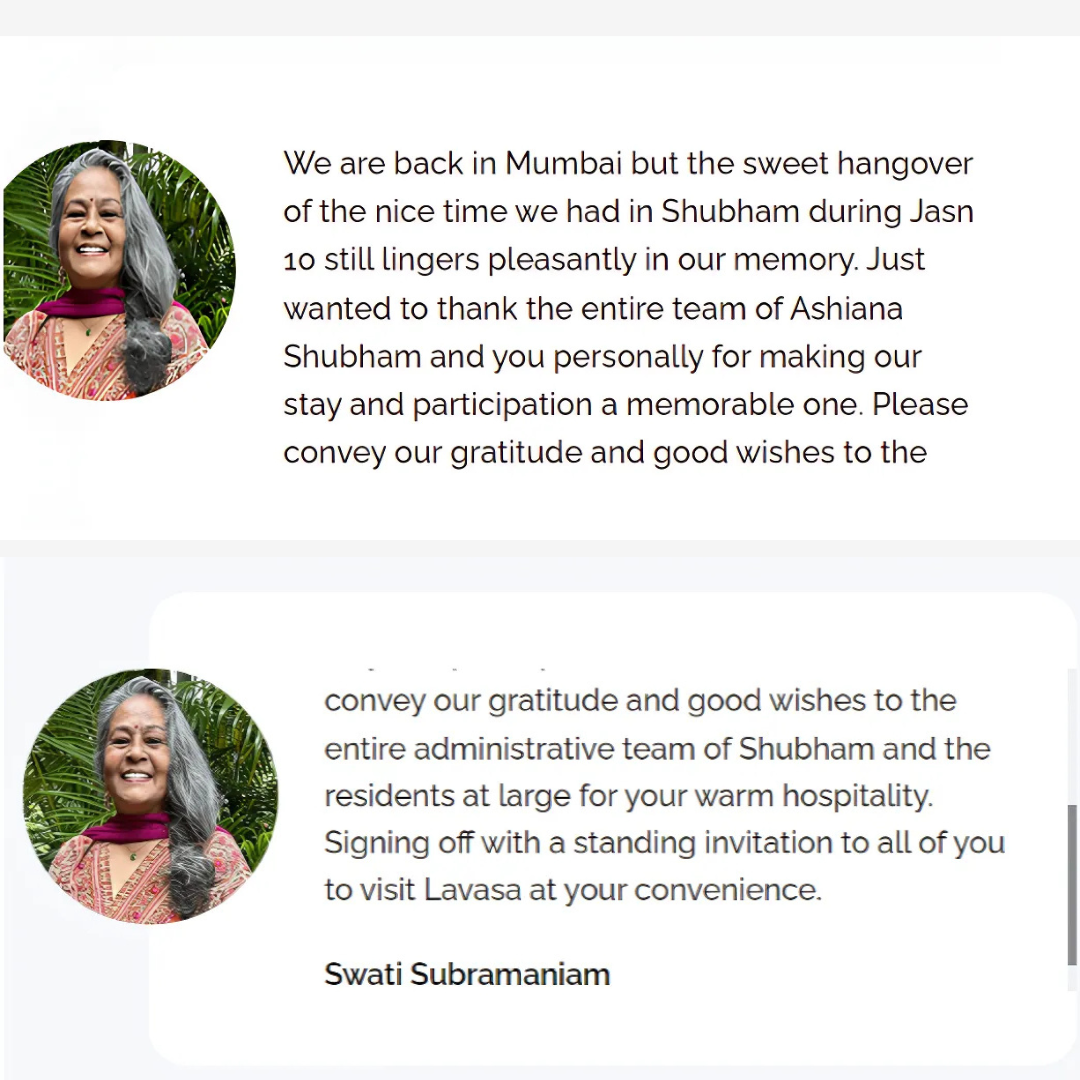The image size is (1080, 1080).
Task: Click the author name Swati Subramaniam
Action: (467, 975)
